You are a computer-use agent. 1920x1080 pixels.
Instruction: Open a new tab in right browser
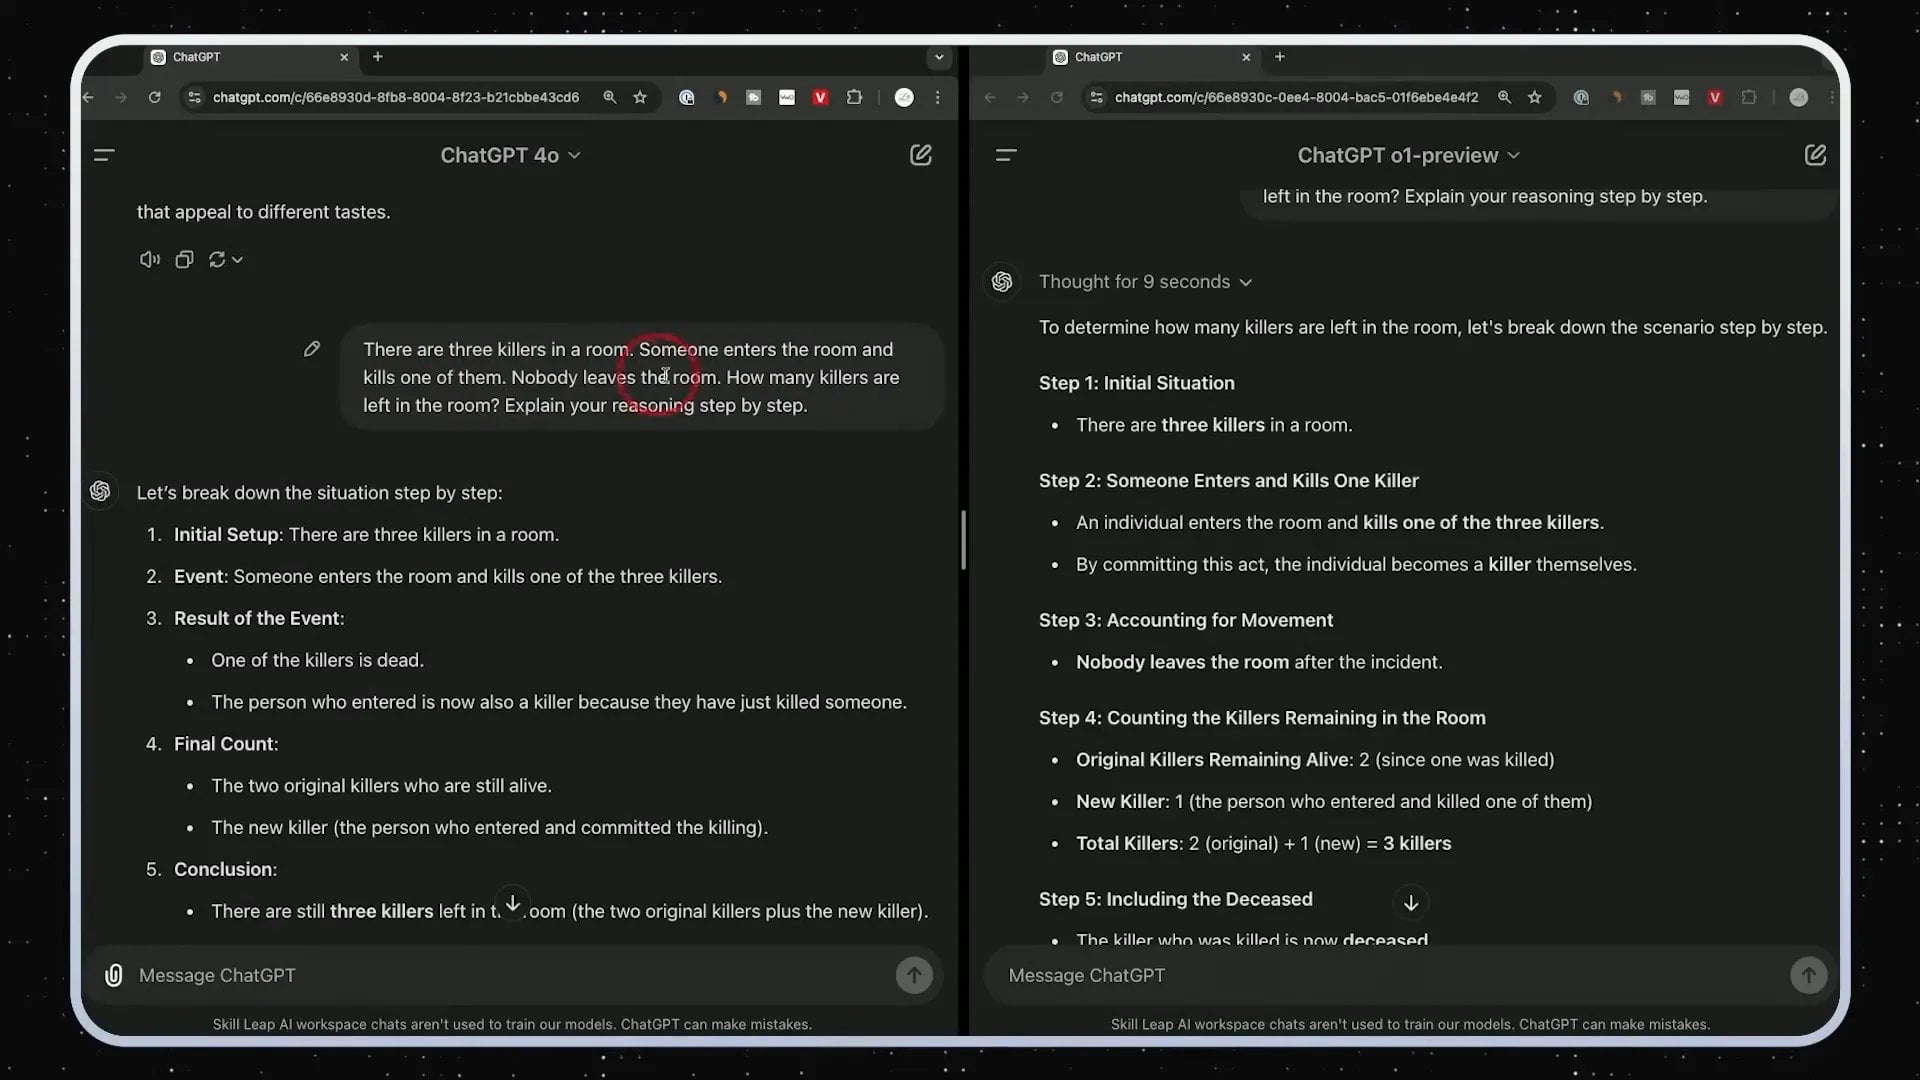1279,57
